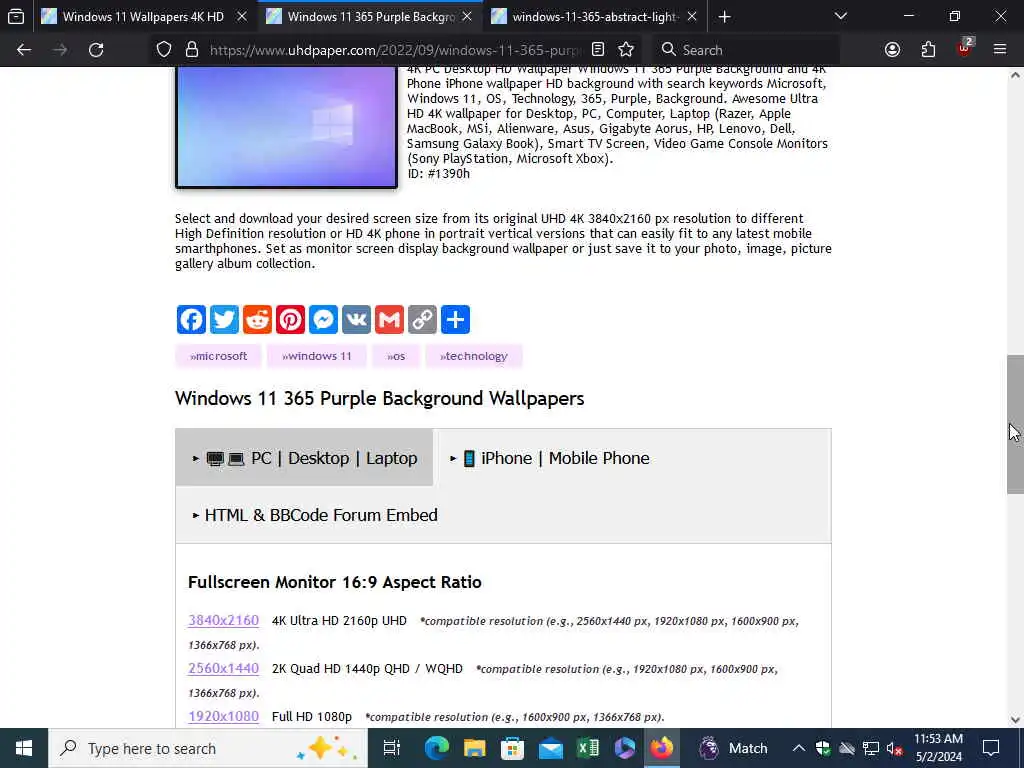Open more sharing options plus icon
This screenshot has width=1024, height=768.
click(x=455, y=319)
